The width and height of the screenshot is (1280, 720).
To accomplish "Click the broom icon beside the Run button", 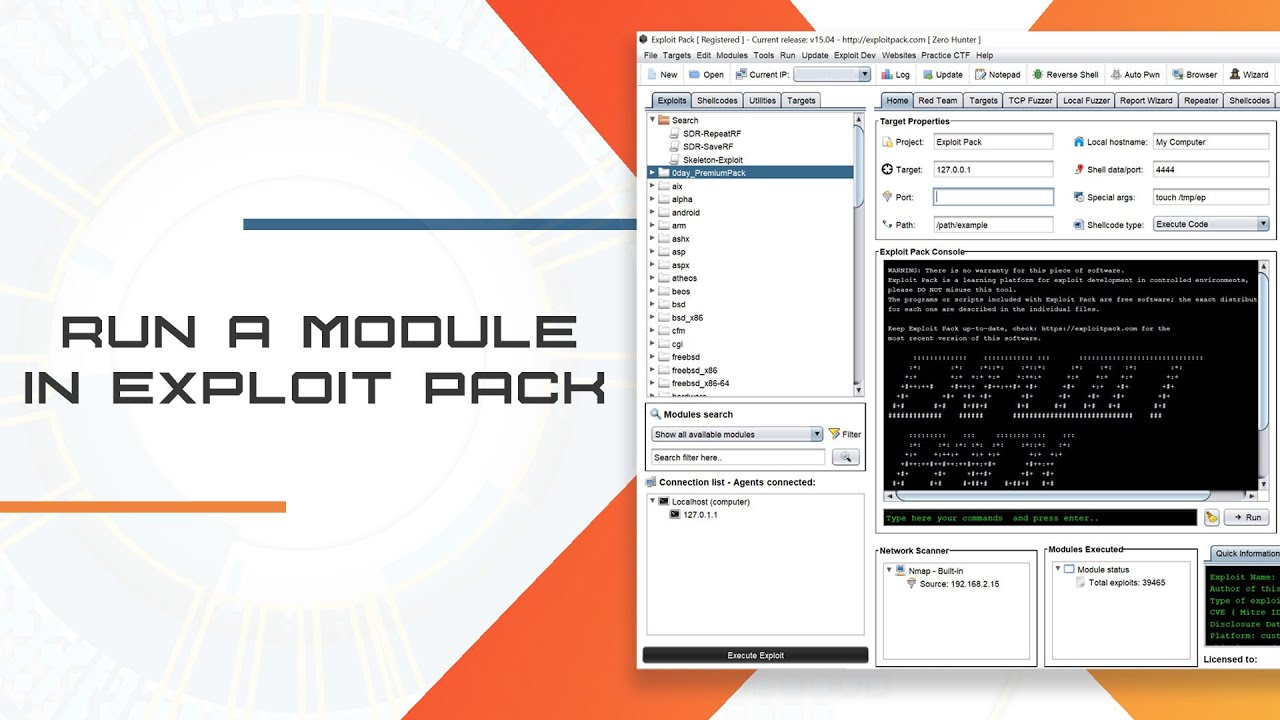I will pos(1211,517).
